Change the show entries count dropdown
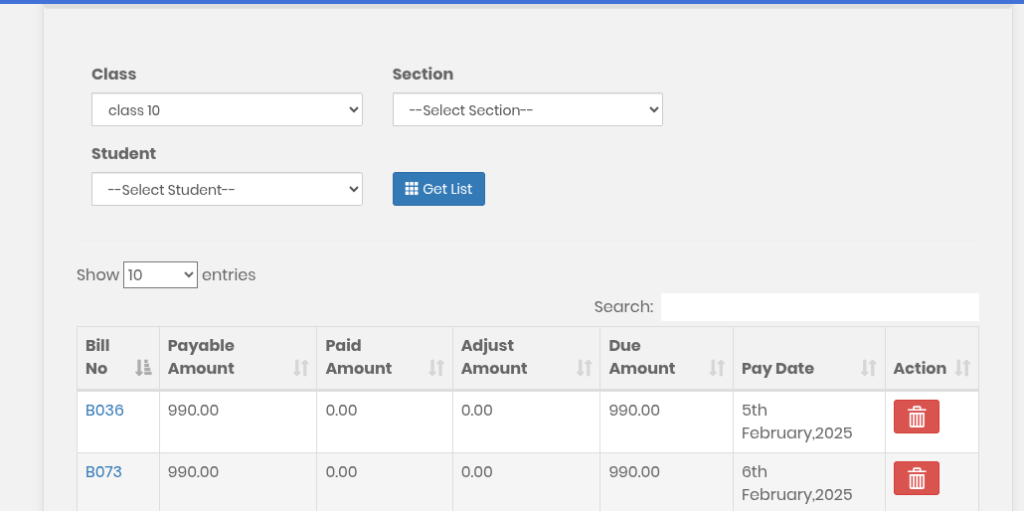Viewport: 1024px width, 511px height. click(x=160, y=274)
